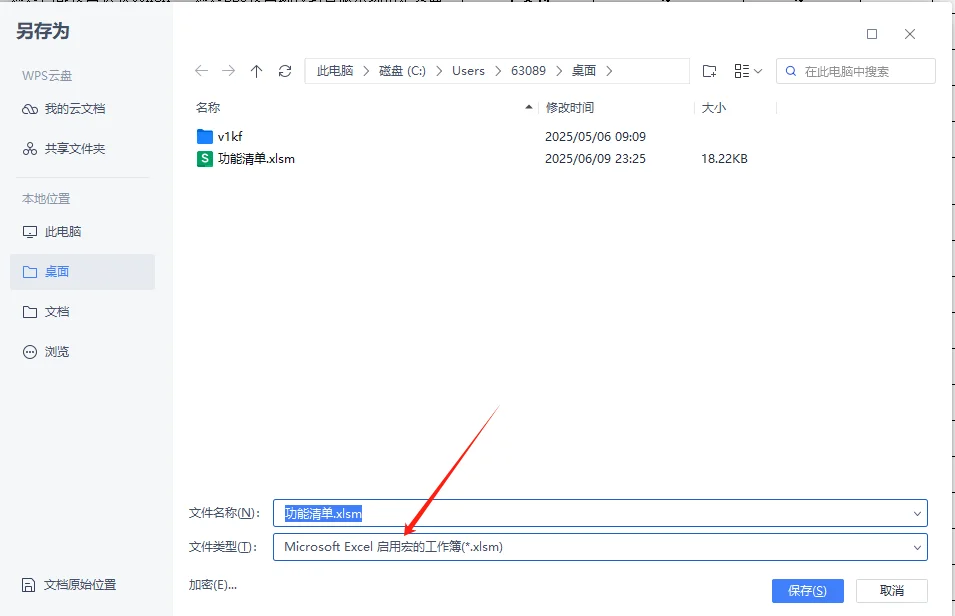Click the back navigation arrow
This screenshot has width=955, height=616.
click(201, 70)
